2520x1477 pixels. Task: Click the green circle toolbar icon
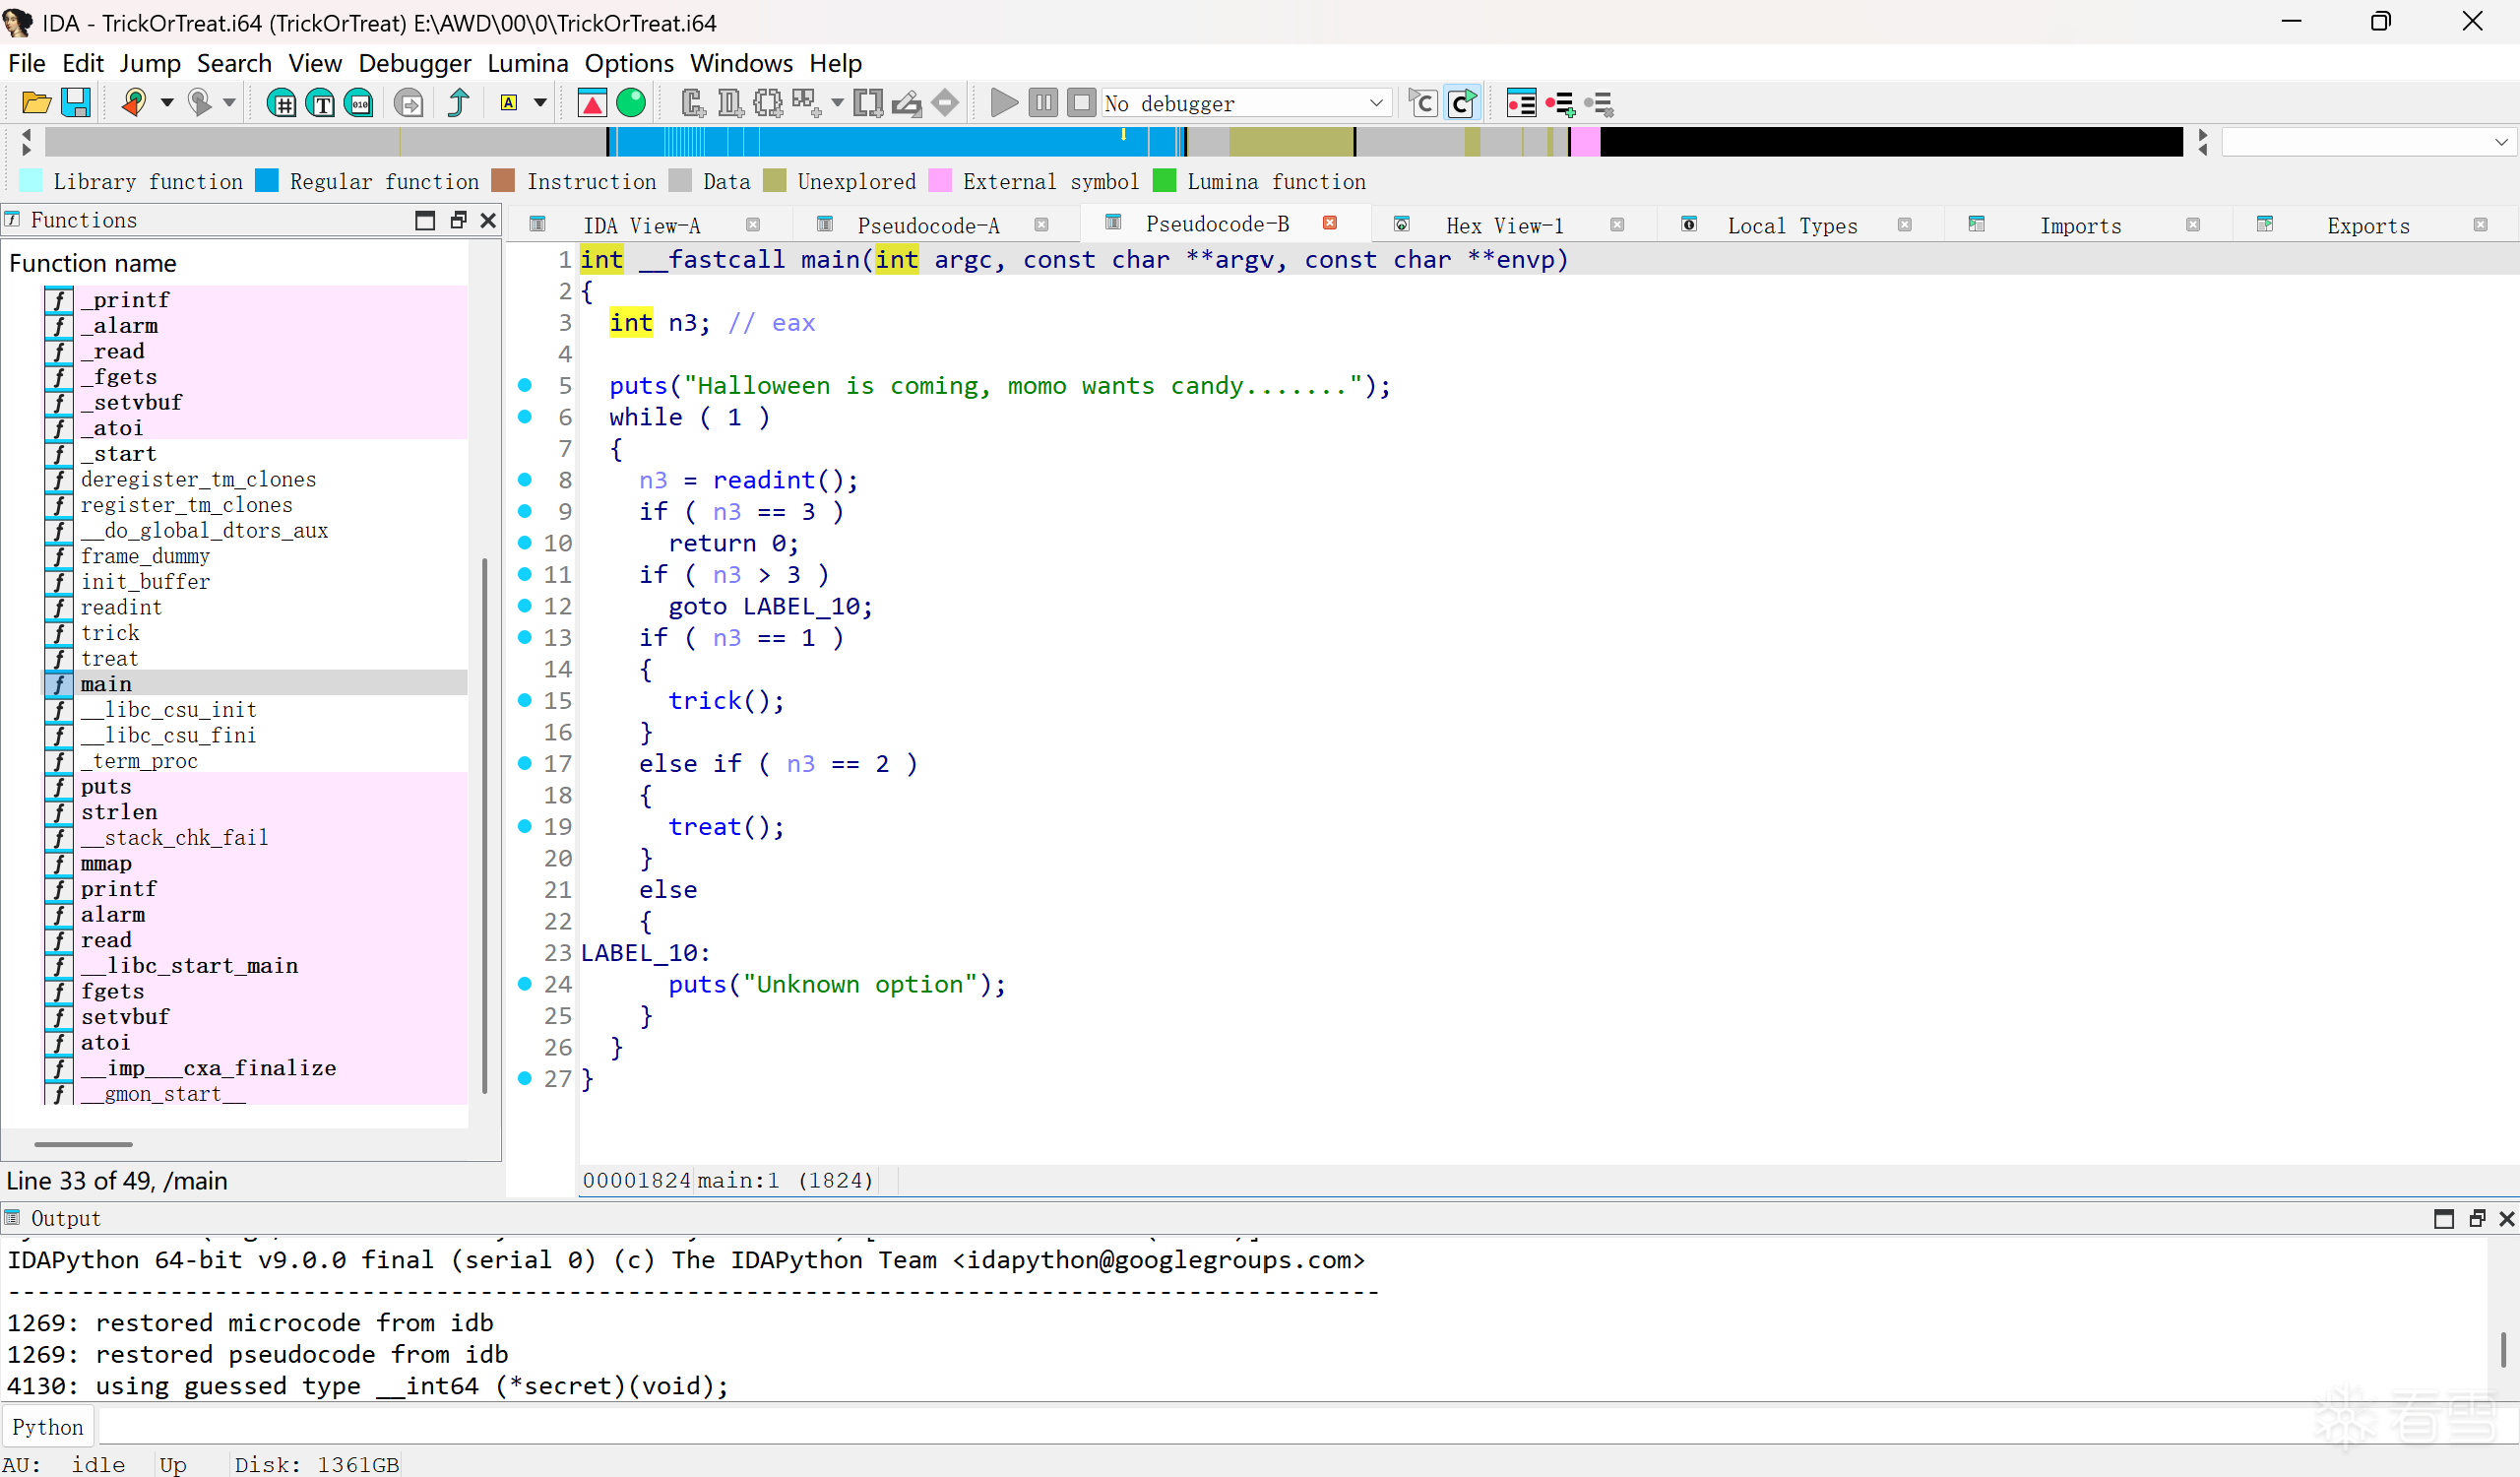[631, 103]
